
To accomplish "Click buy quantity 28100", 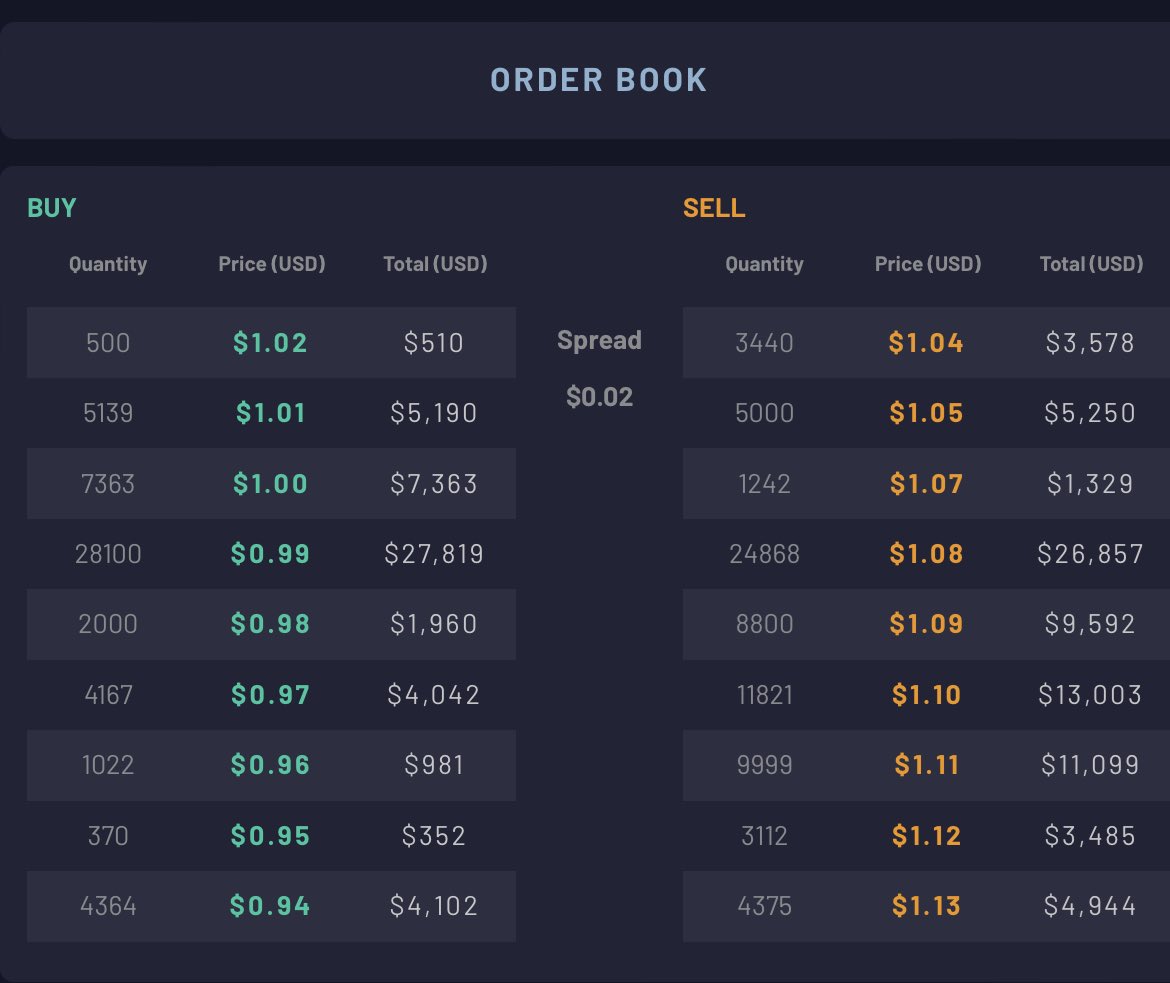I will coord(108,554).
